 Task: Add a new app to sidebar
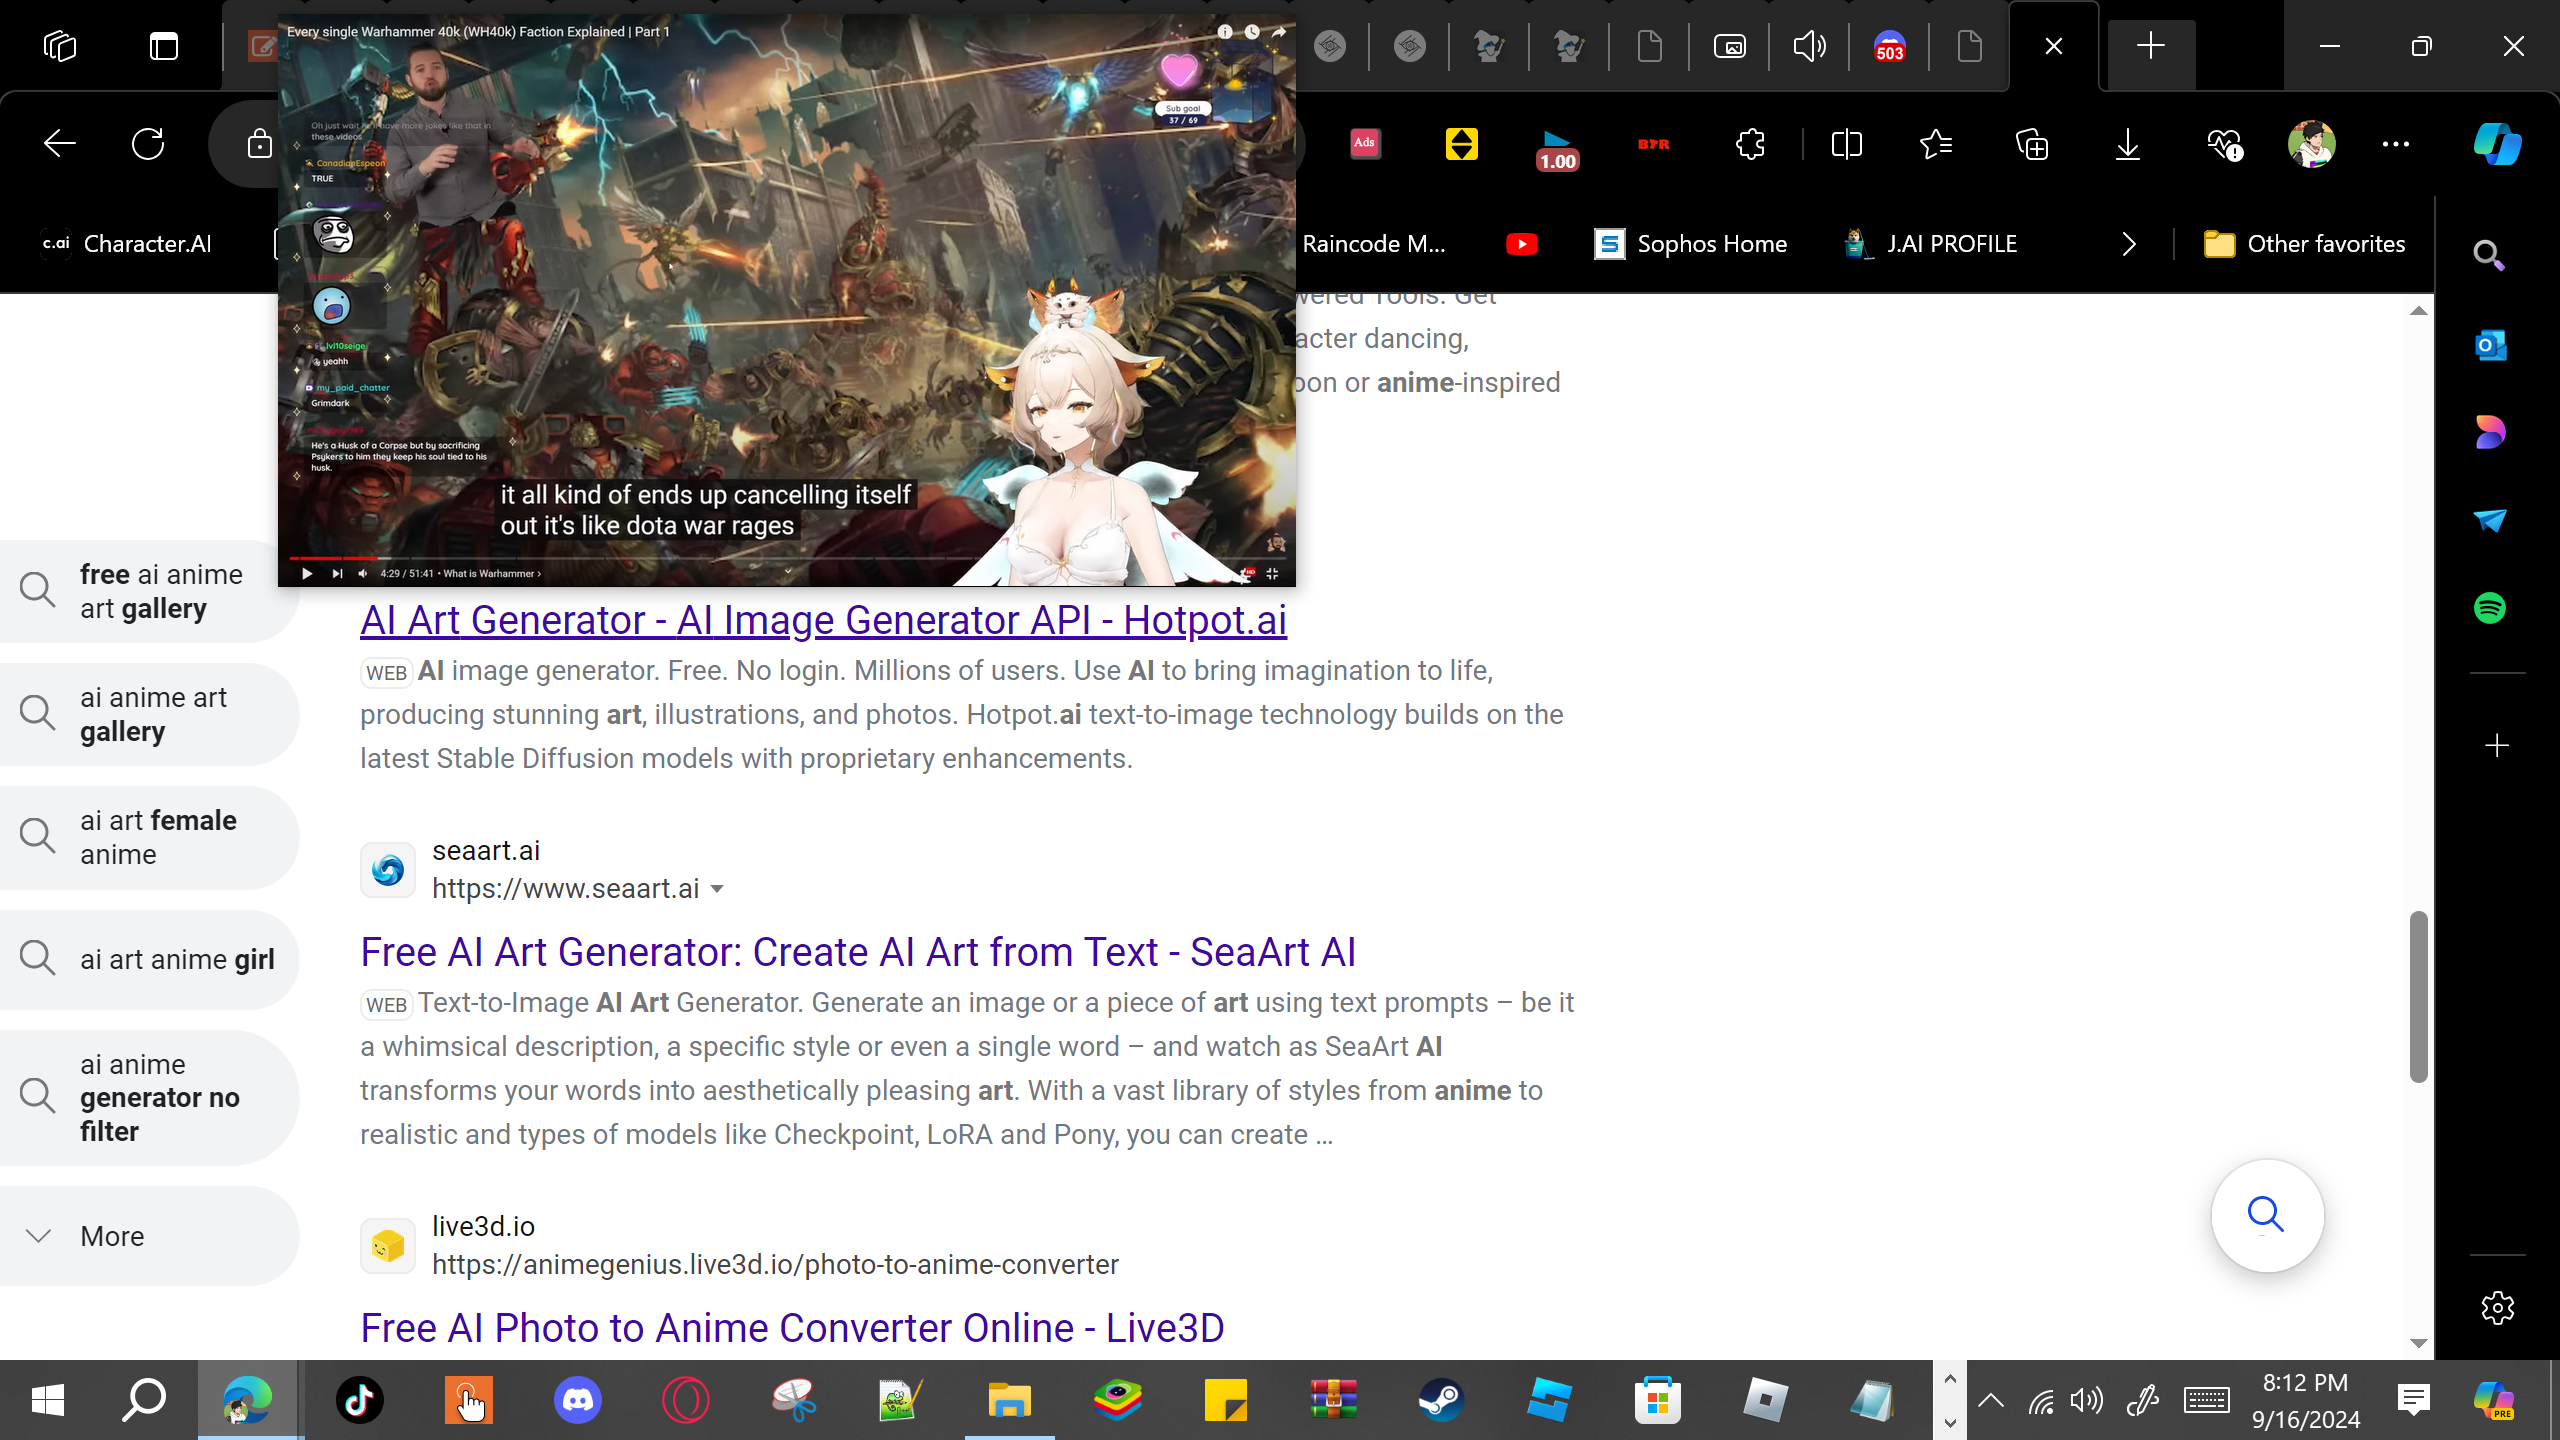pos(2497,745)
